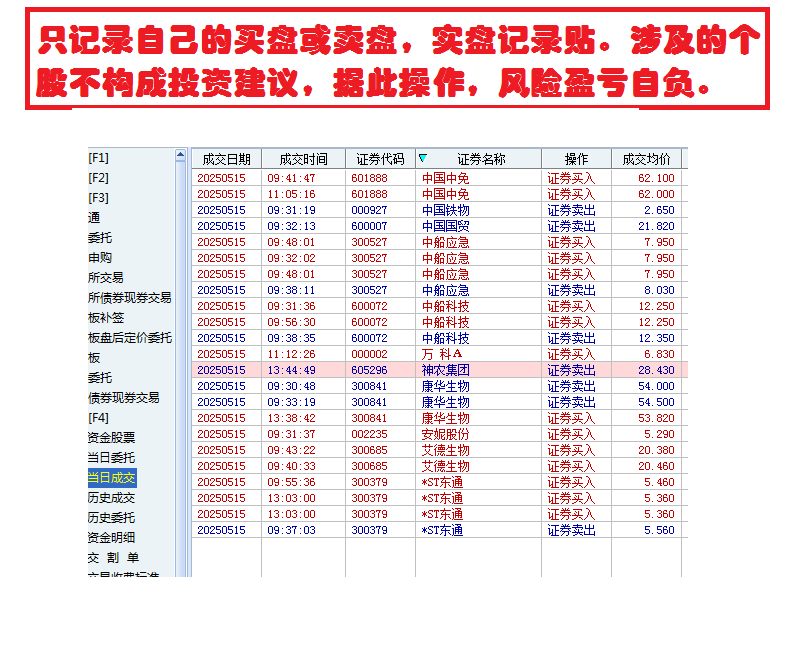Sort by 成交均价 column header
797x651 pixels.
647,159
